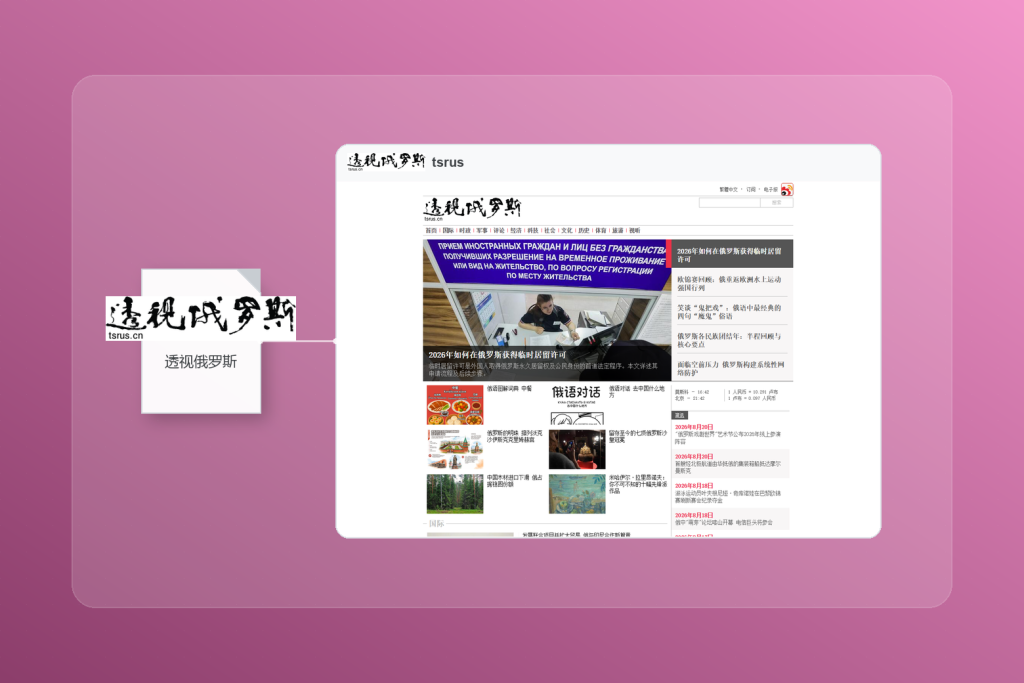Open the second 2026年8月20日 news item
1024x683 pixels.
point(728,464)
